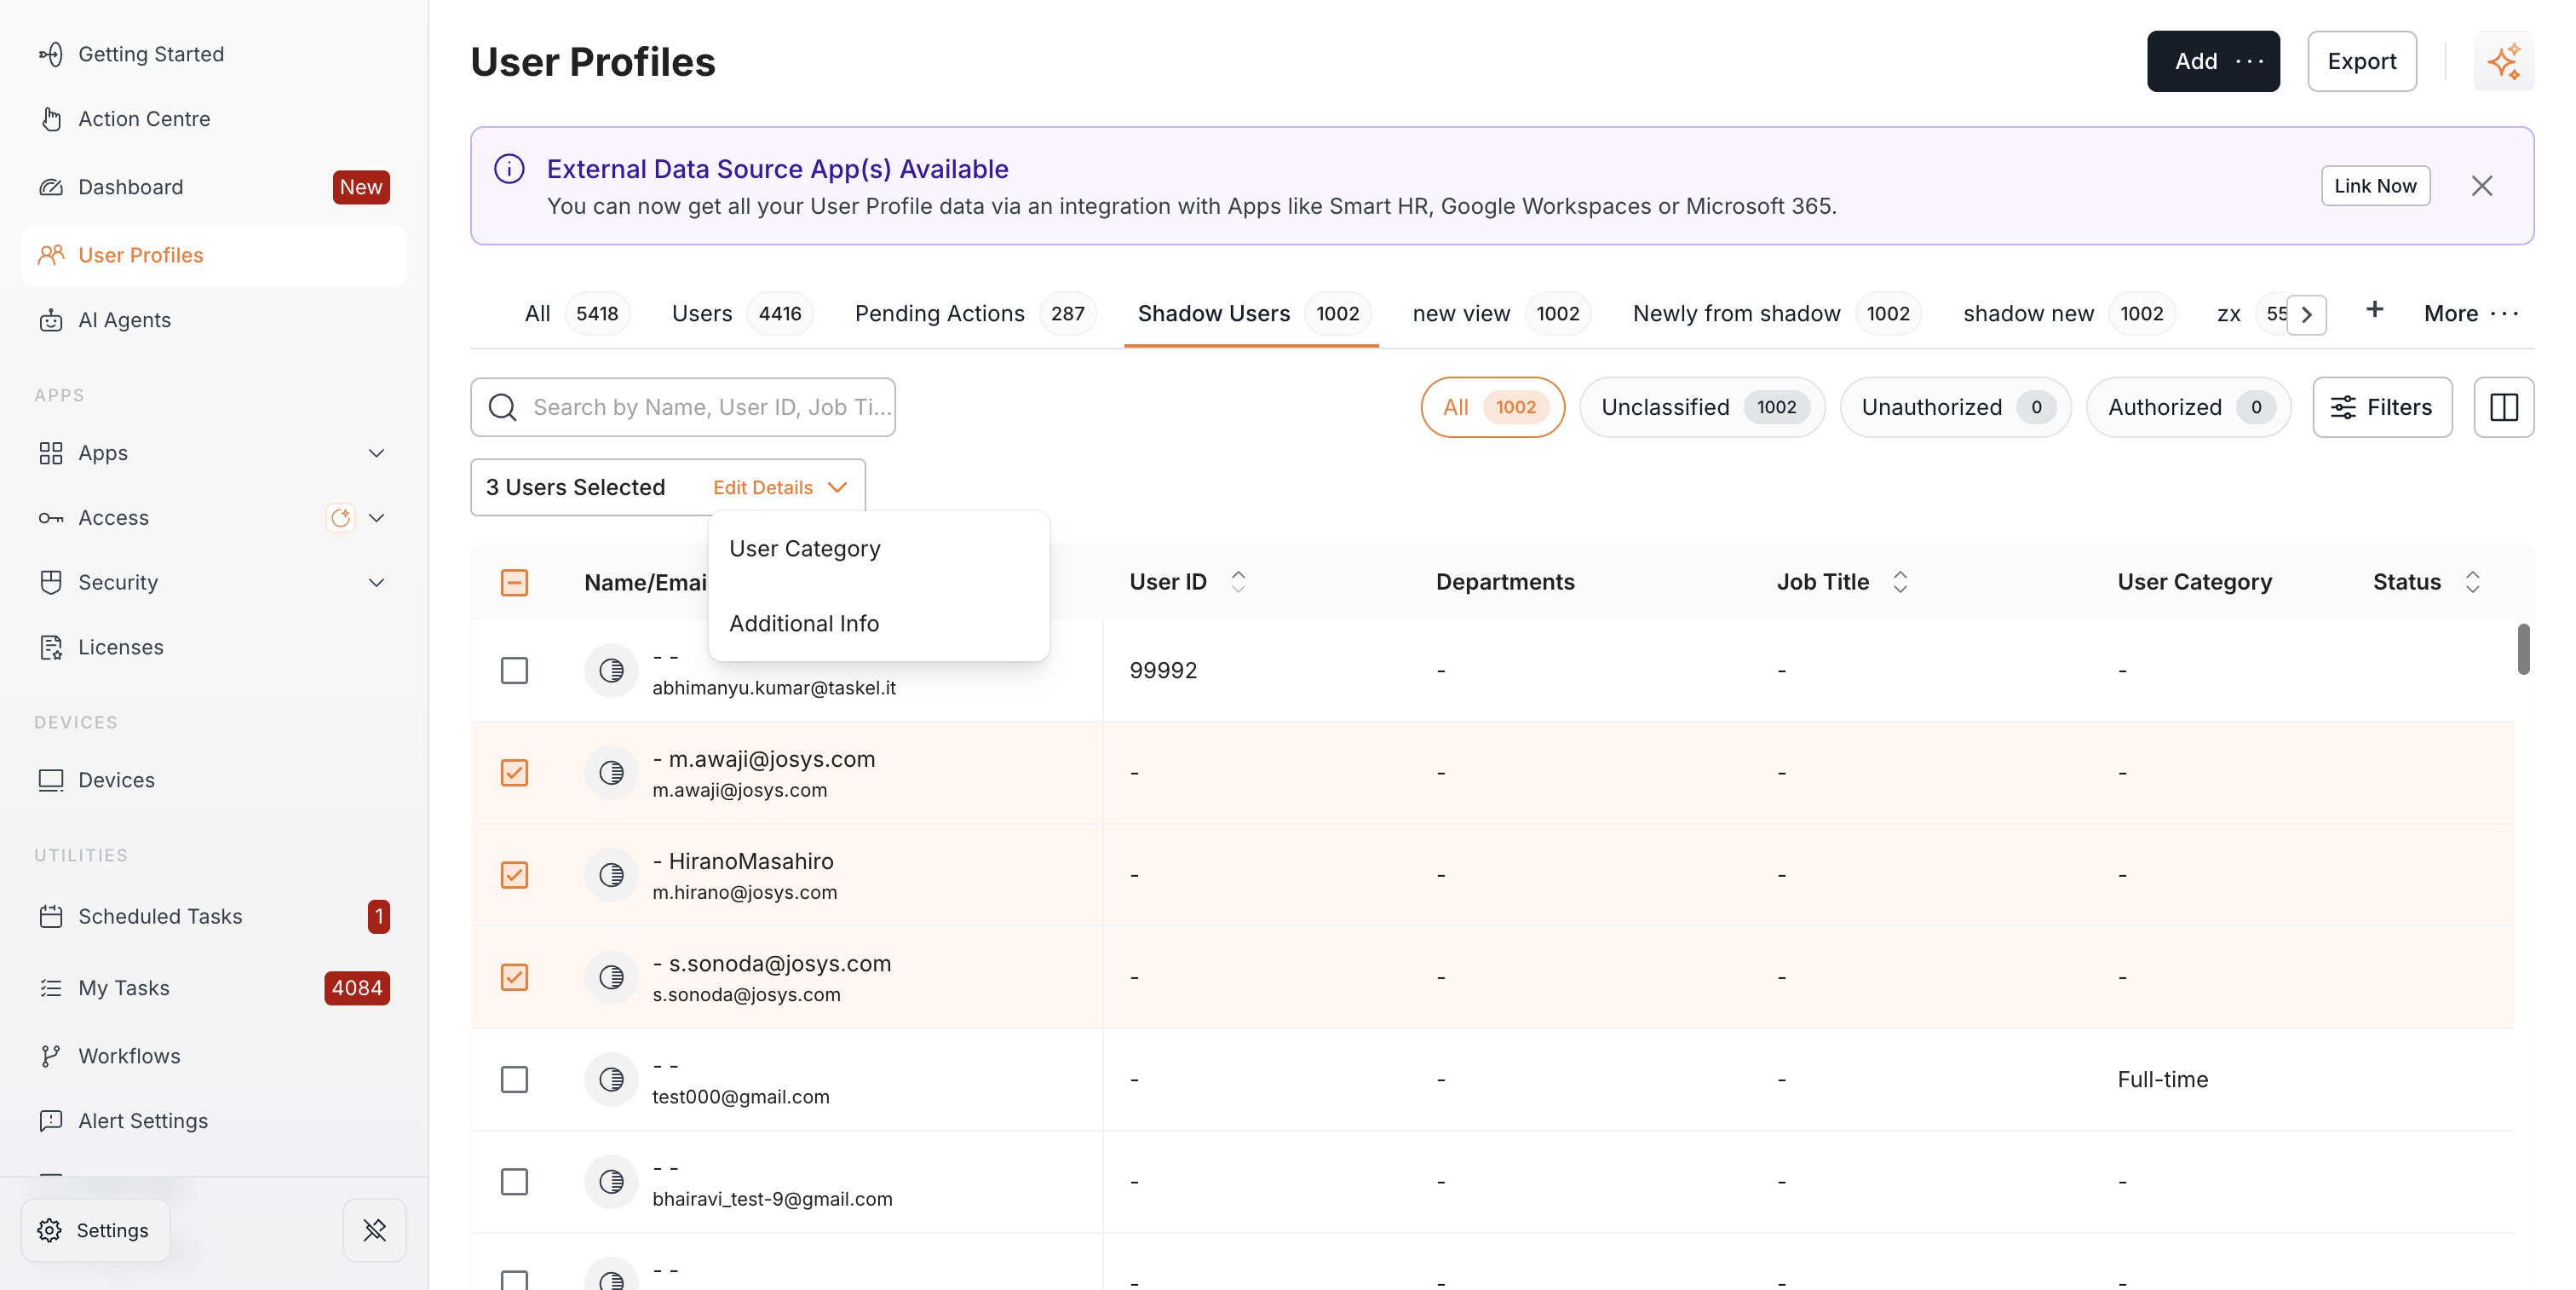Viewport: 2576px width, 1290px height.
Task: Open the Filters panel
Action: tap(2382, 407)
